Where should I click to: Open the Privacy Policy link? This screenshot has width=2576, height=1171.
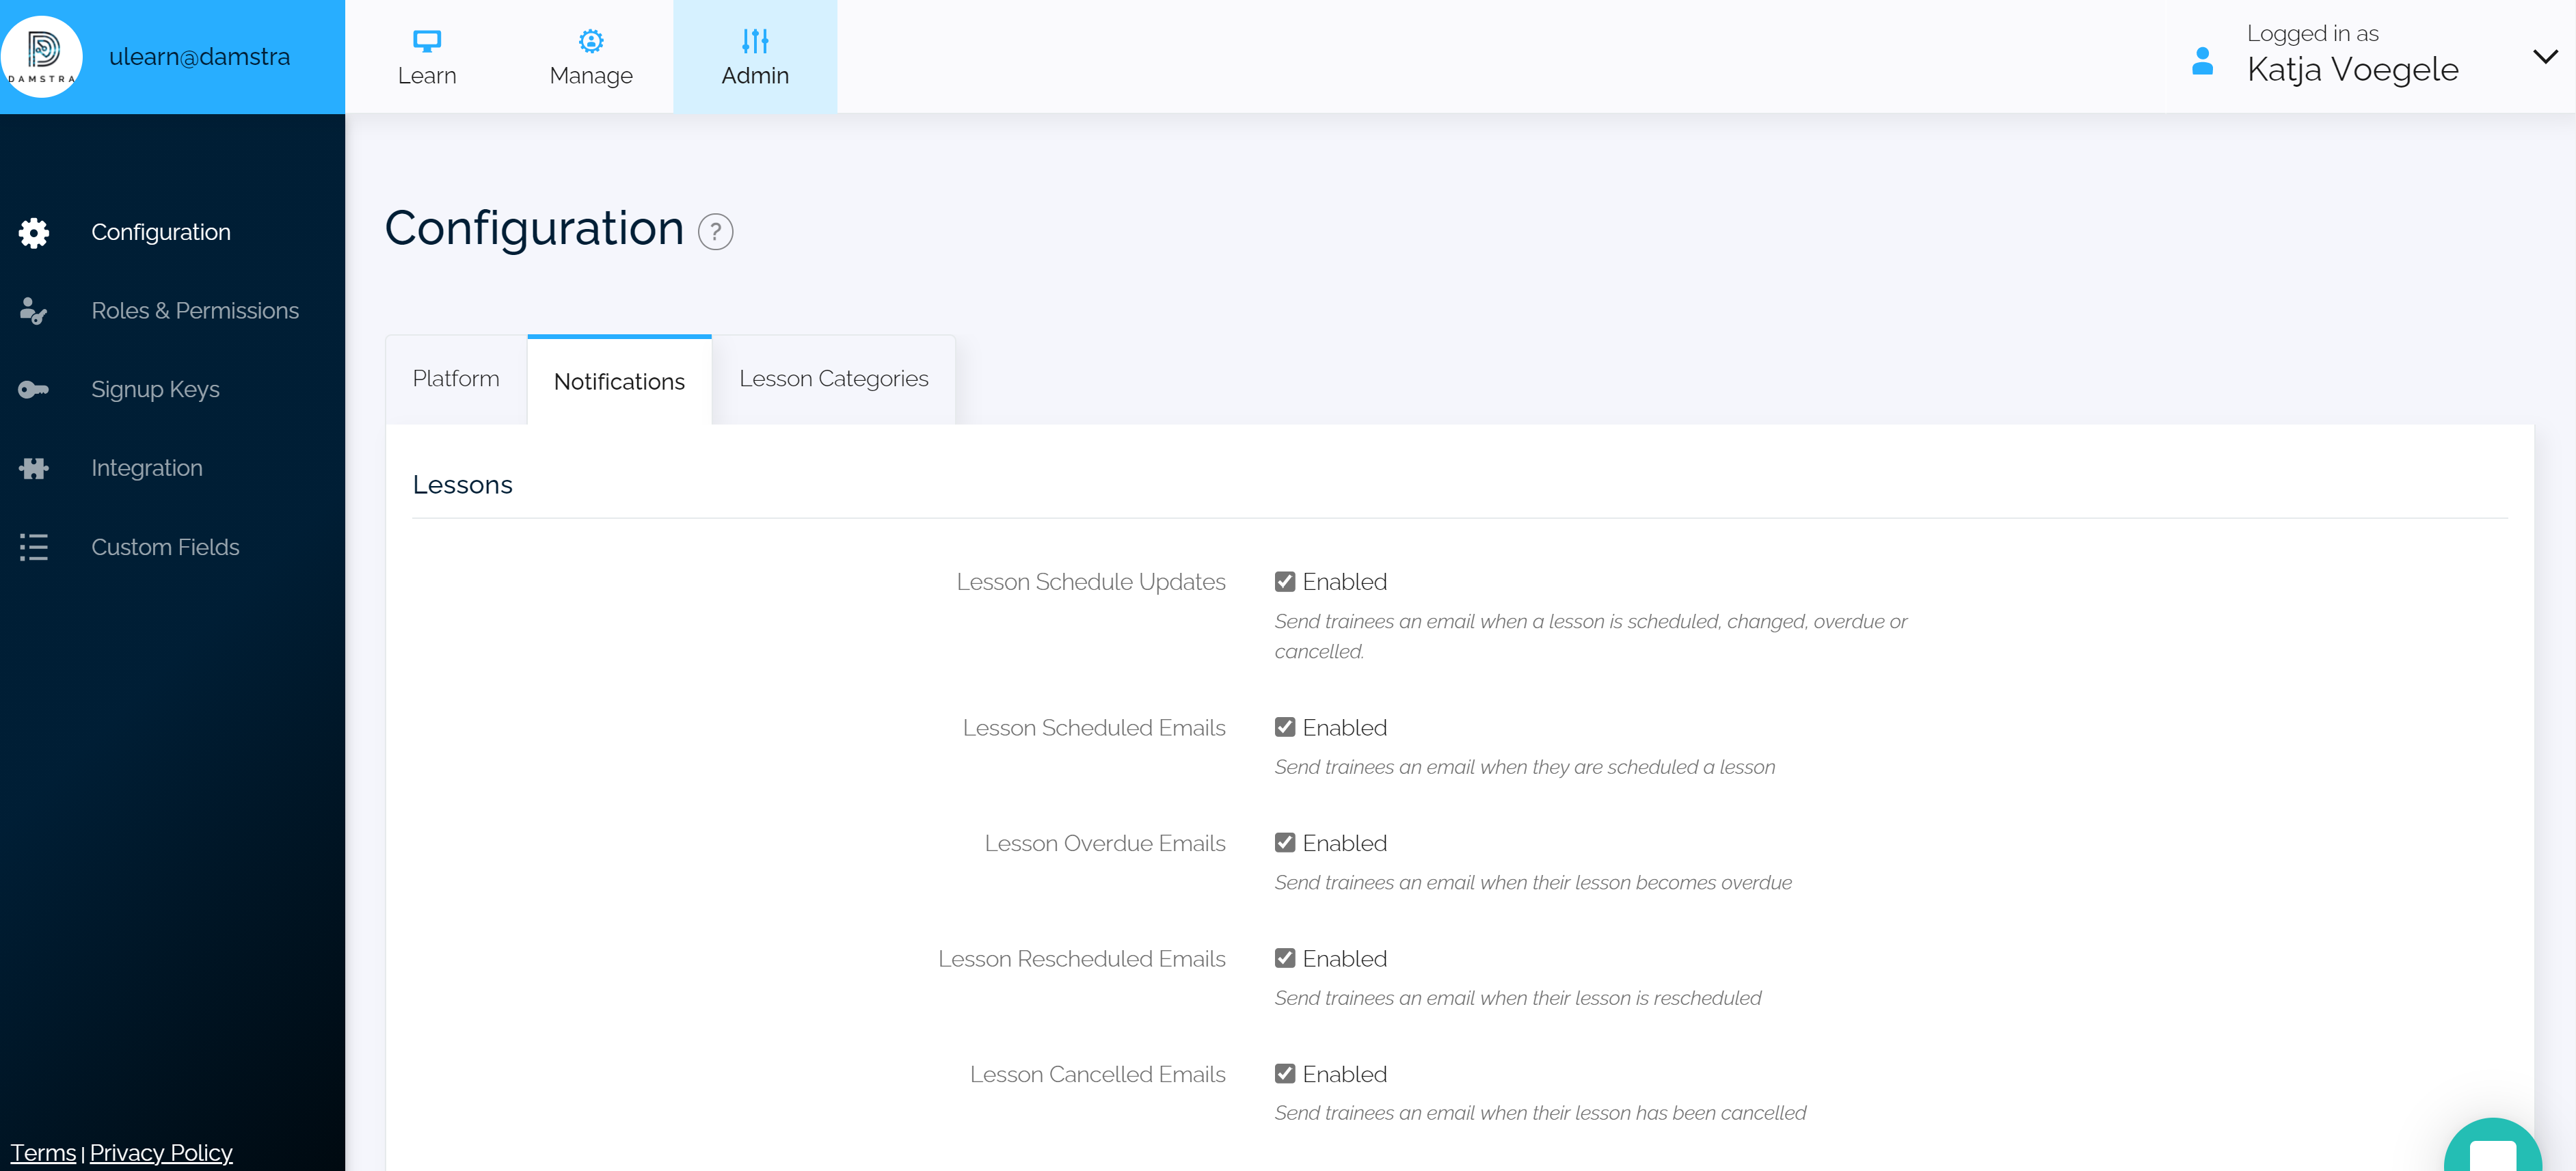160,1152
